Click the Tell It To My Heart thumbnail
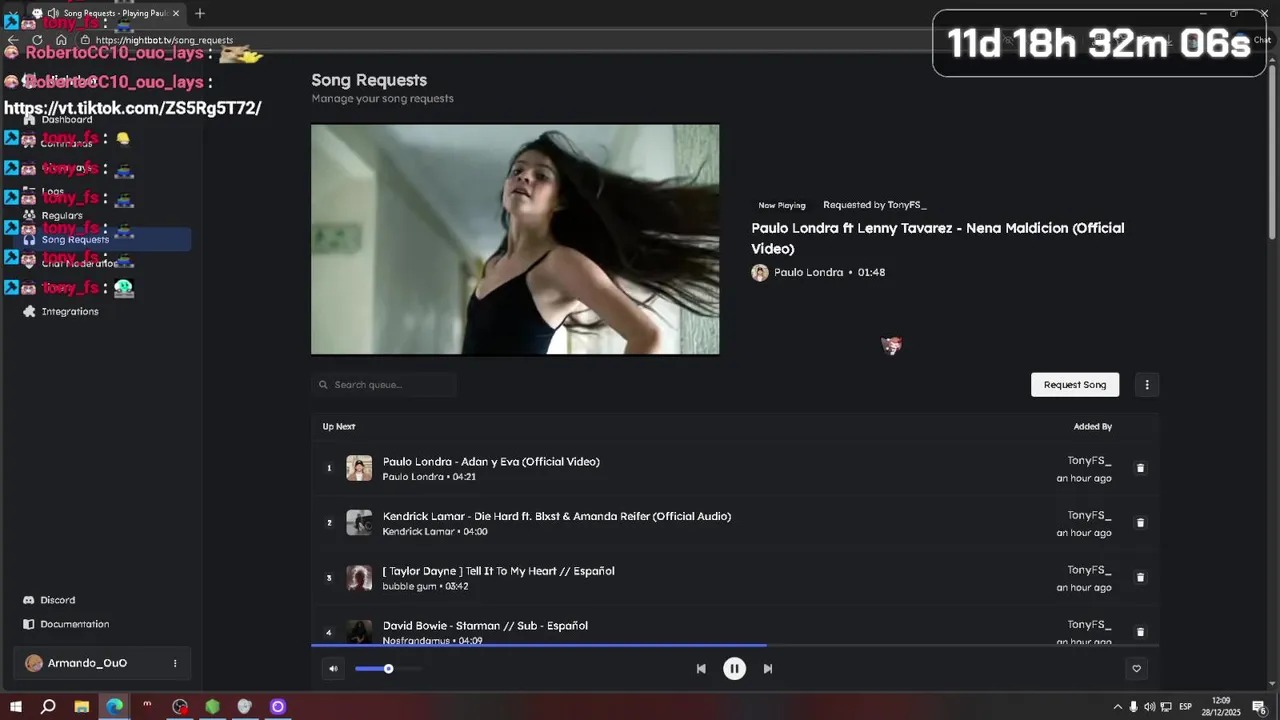1280x720 pixels. [359, 577]
